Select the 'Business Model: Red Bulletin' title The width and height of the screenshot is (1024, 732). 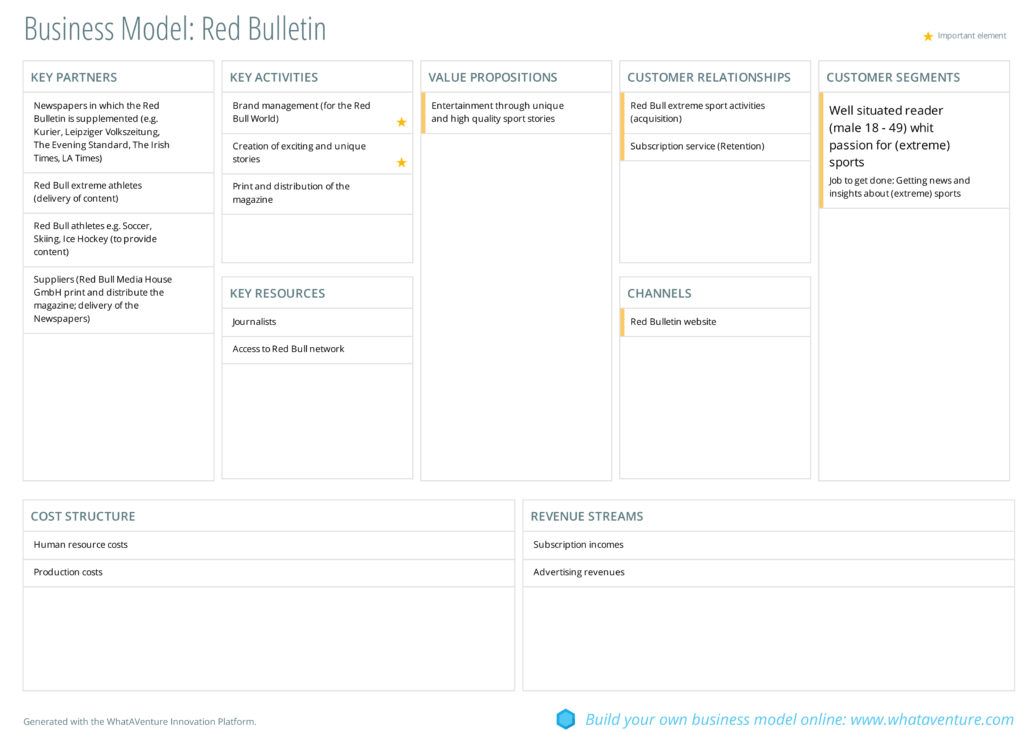tap(175, 29)
